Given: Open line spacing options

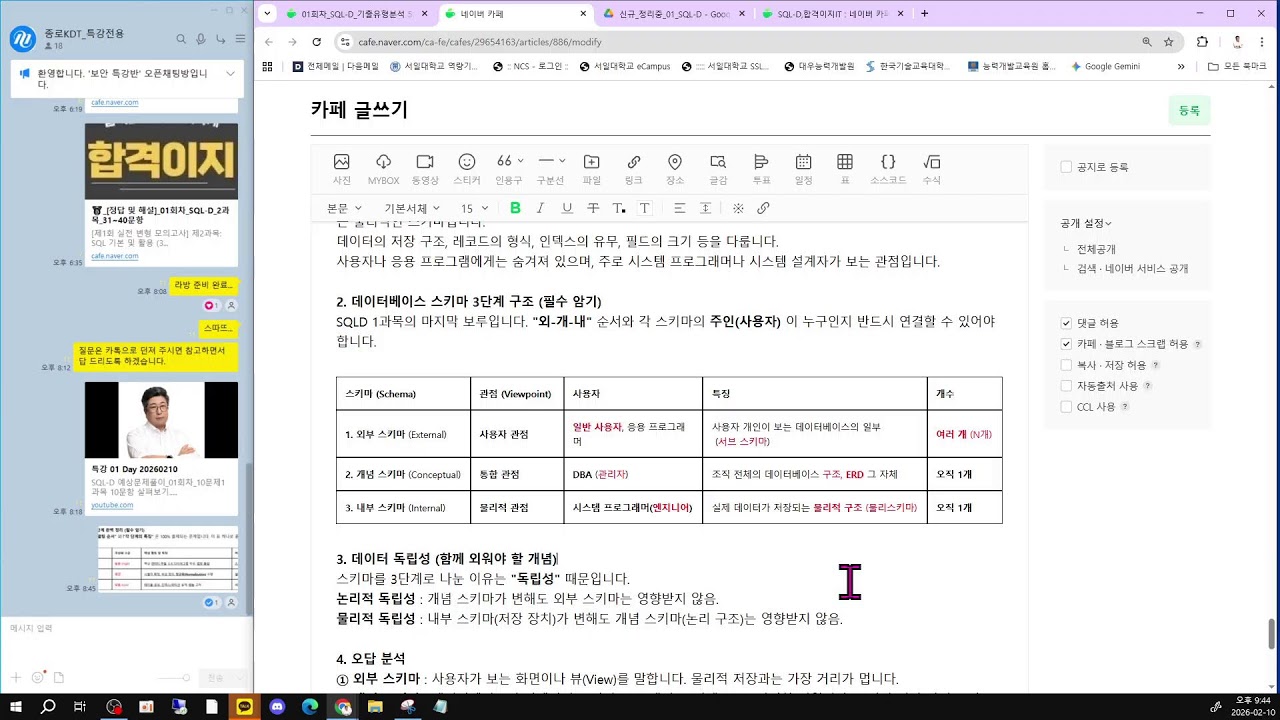Looking at the screenshot, I should 705,208.
